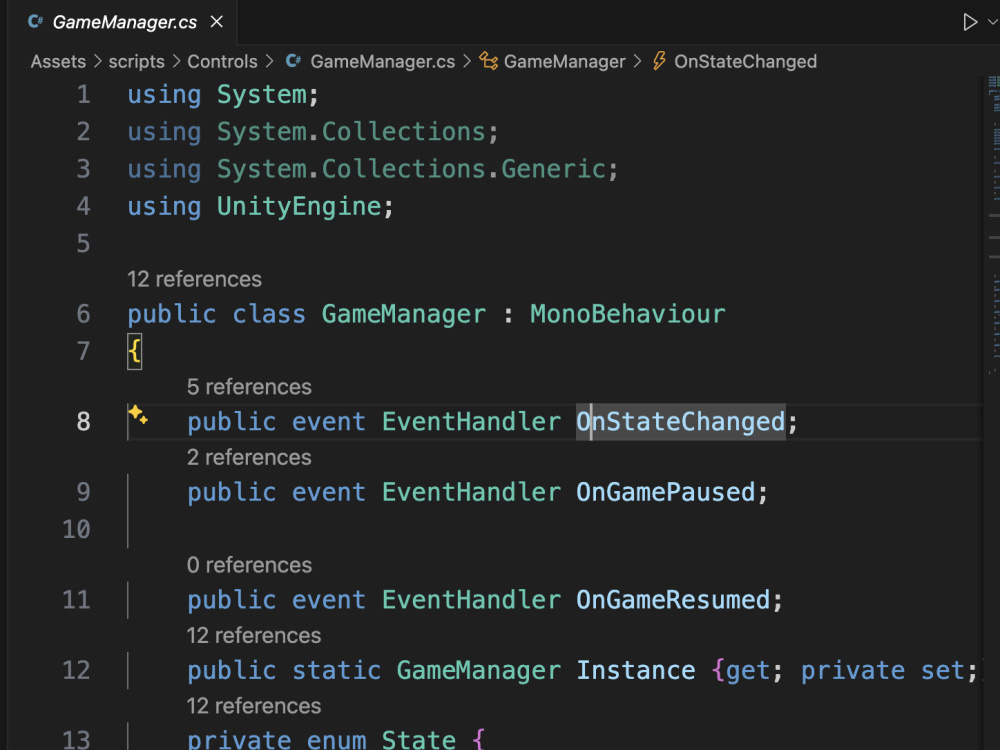
Task: Click the opening brace on line 7
Action: point(135,351)
